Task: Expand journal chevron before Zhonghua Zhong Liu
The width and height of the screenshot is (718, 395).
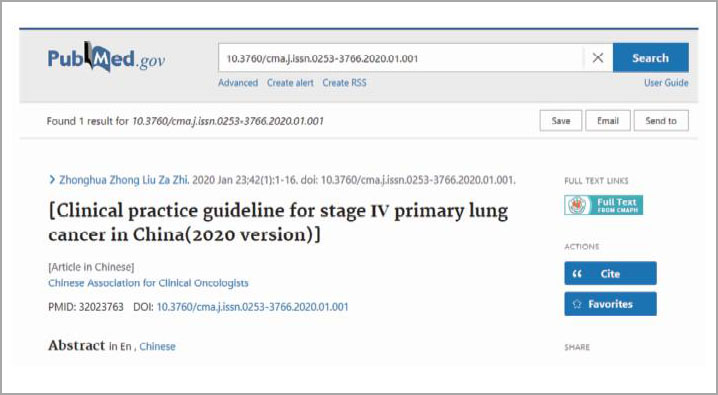Action: pyautogui.click(x=52, y=180)
